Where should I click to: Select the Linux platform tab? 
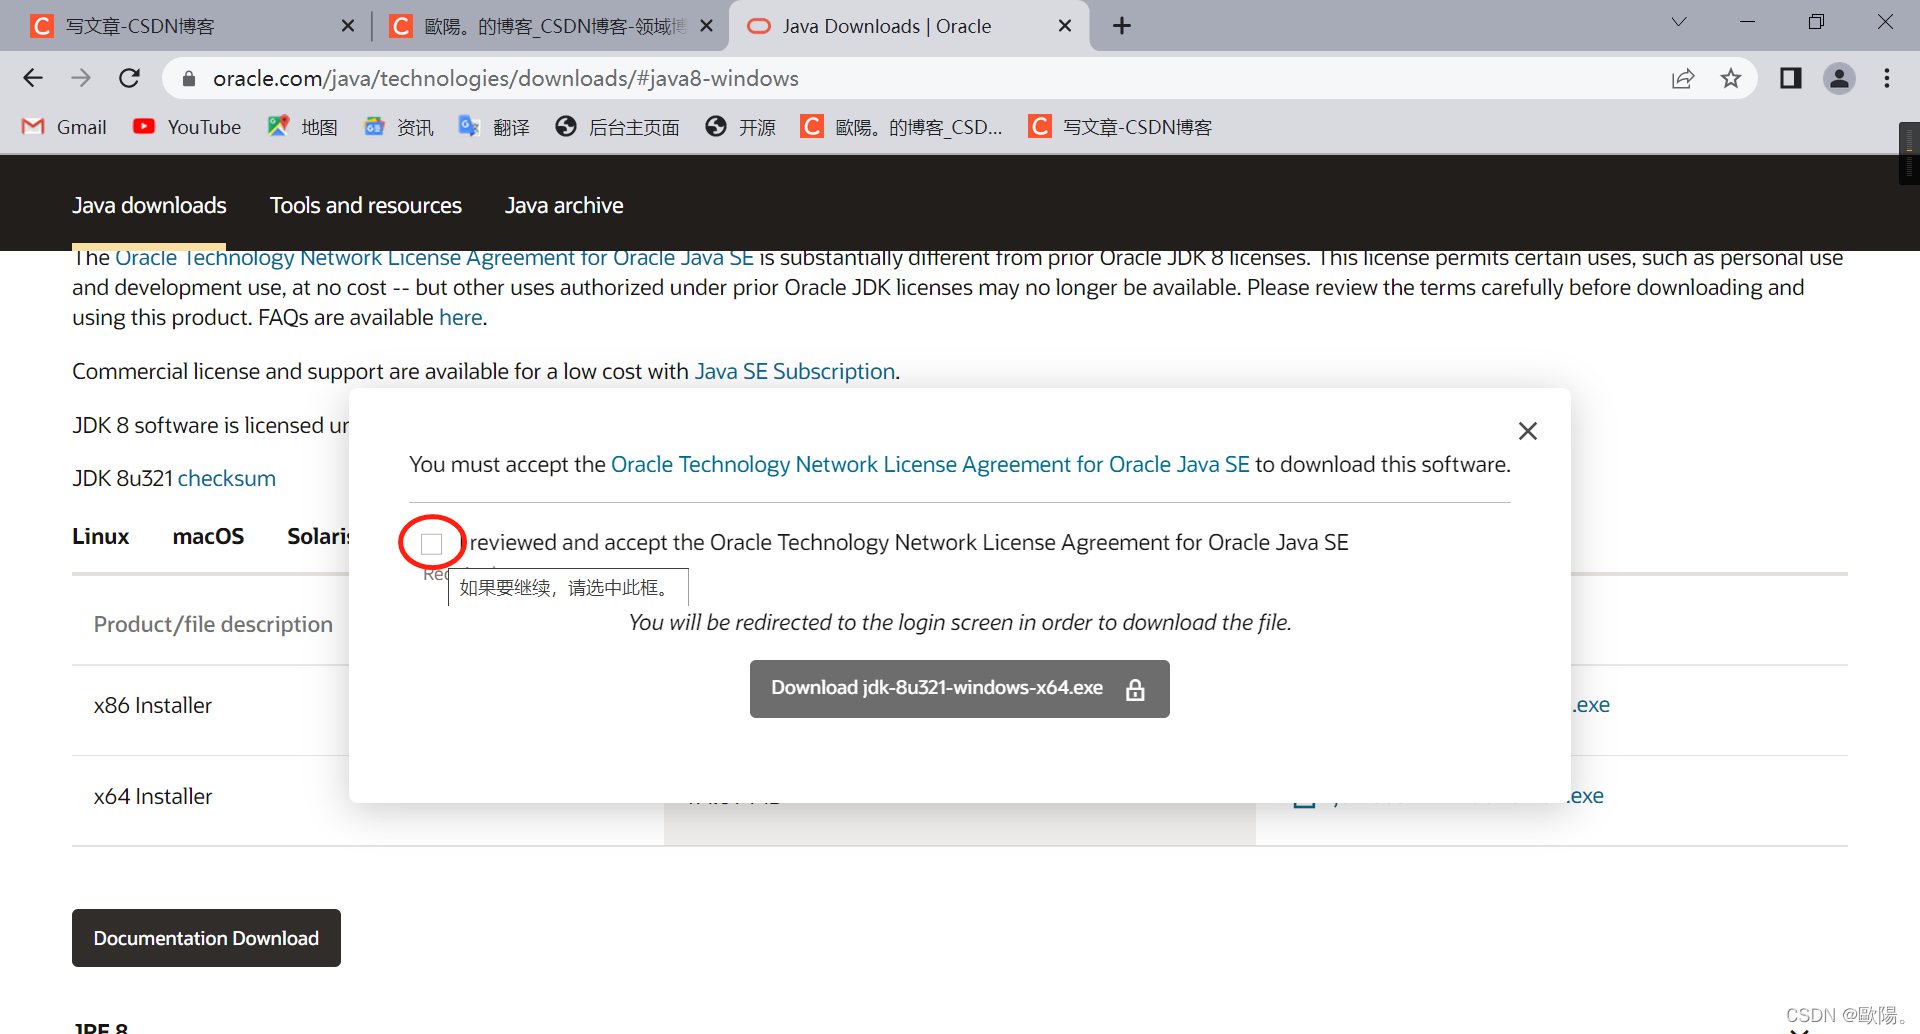click(x=101, y=536)
